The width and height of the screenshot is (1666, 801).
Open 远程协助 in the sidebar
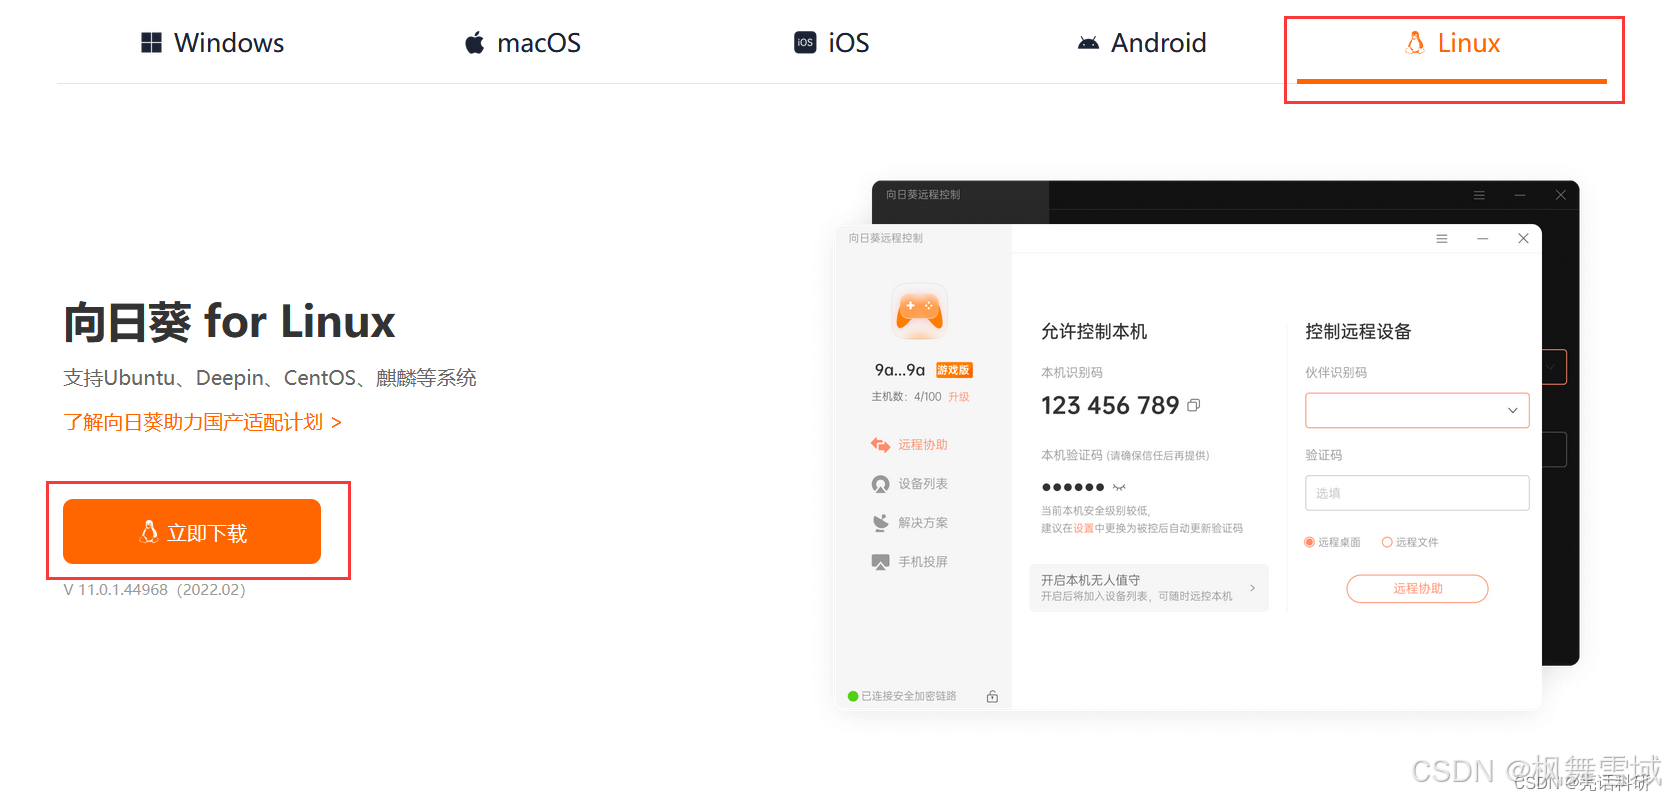pos(909,444)
